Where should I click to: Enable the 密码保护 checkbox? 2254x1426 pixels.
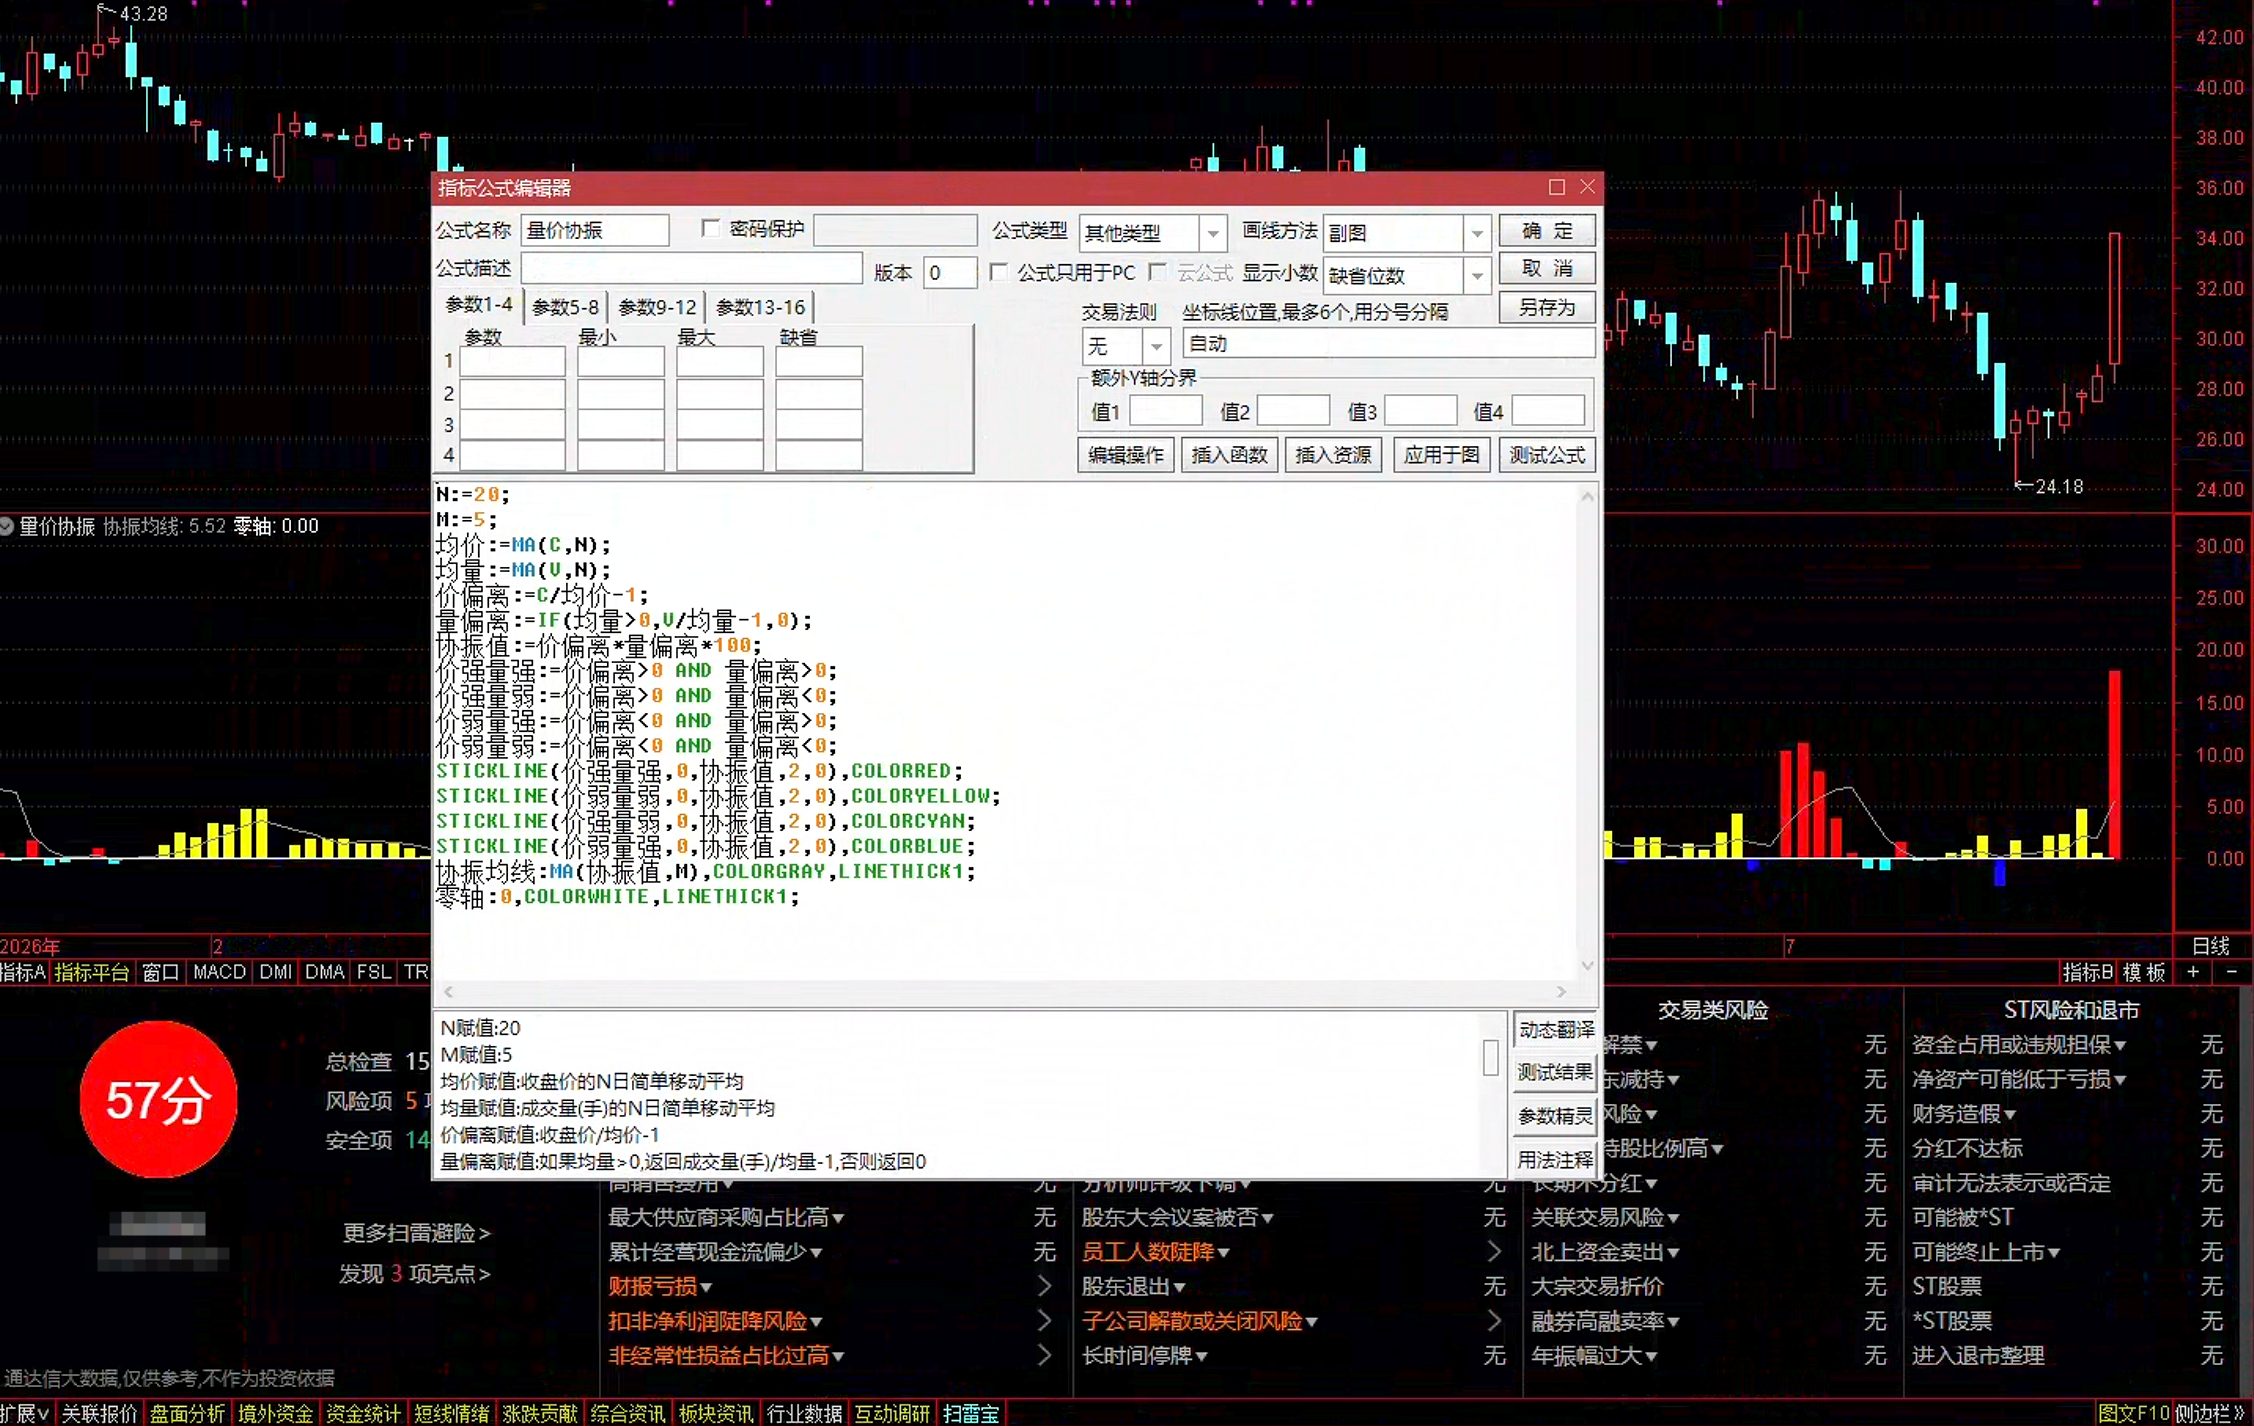(711, 229)
